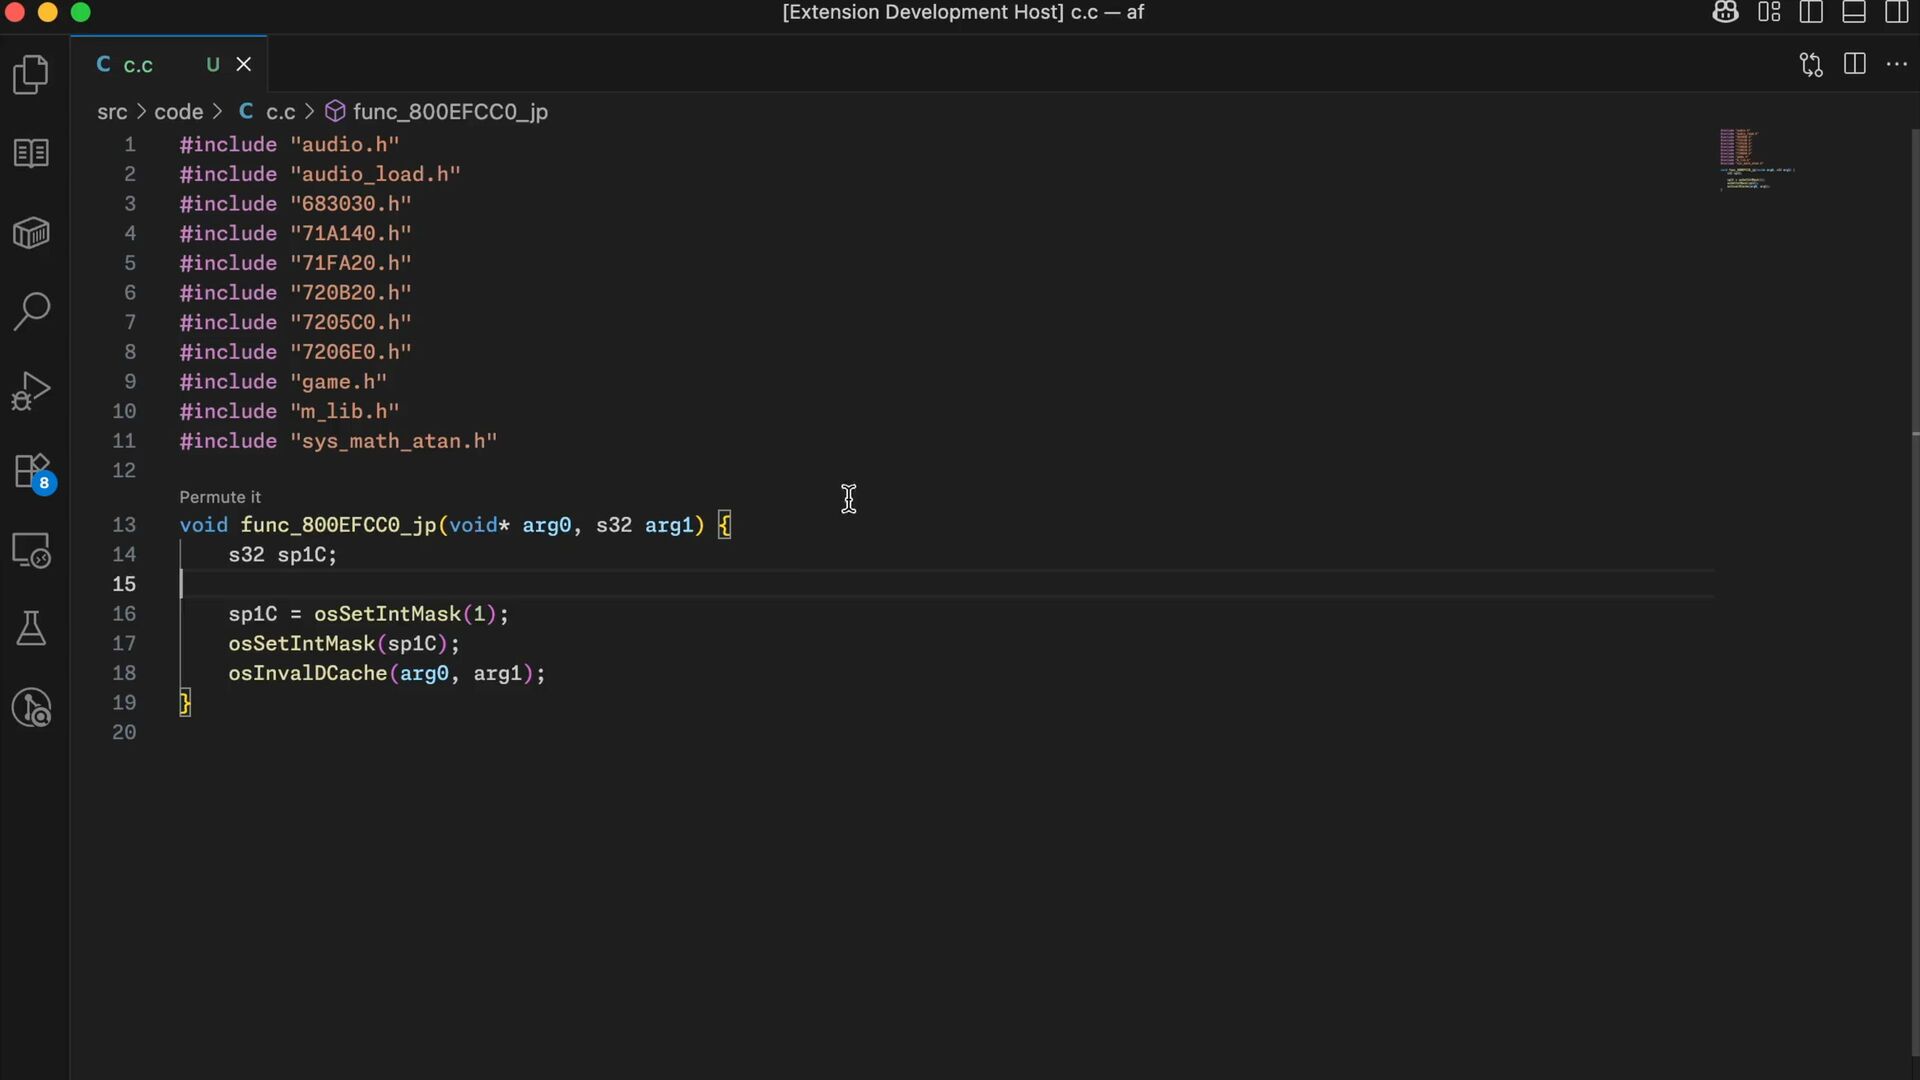This screenshot has height=1080, width=1920.
Task: Toggle the secondary side bar visibility
Action: coord(1896,13)
